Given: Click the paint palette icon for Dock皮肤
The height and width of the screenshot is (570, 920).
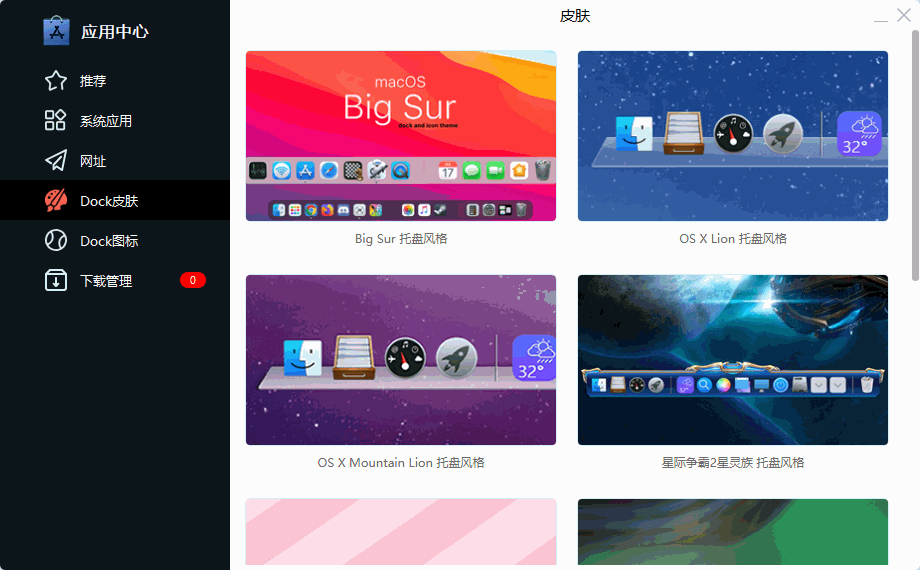Looking at the screenshot, I should coord(56,200).
